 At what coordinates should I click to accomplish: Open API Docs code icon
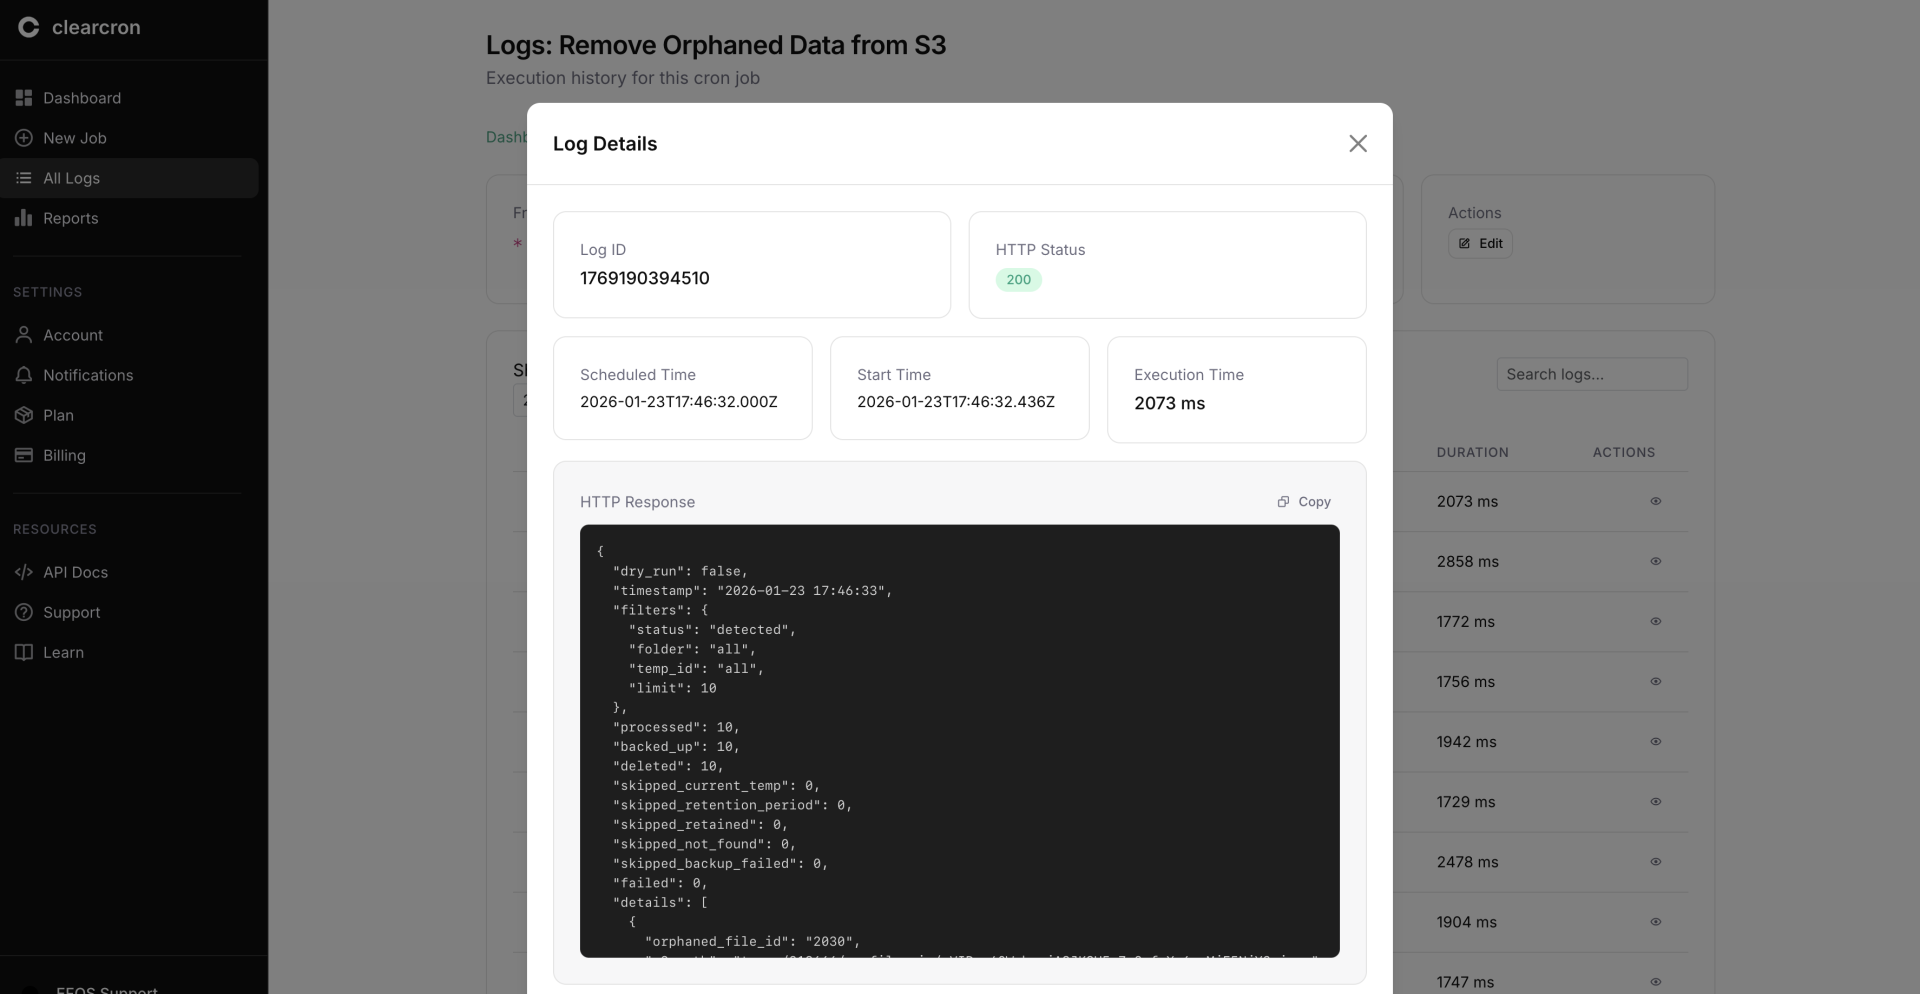click(x=24, y=572)
